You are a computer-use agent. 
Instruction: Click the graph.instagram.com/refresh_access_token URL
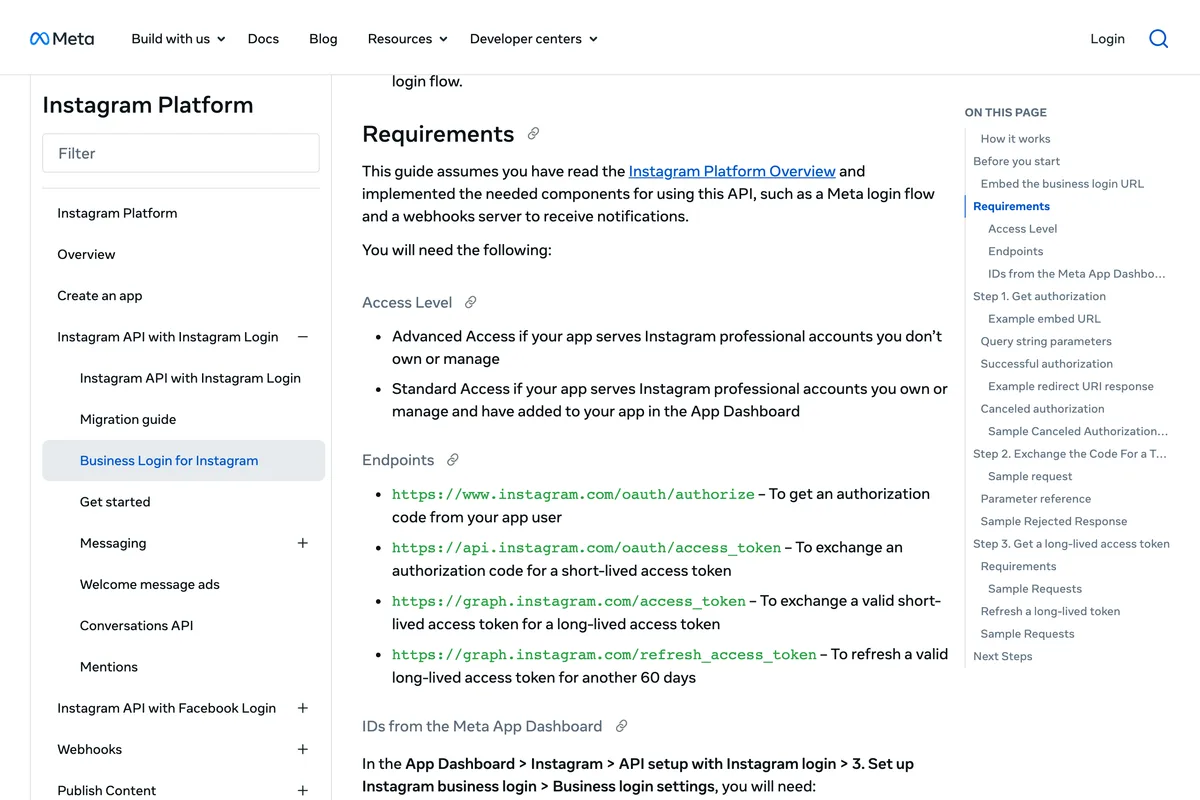pyautogui.click(x=604, y=655)
